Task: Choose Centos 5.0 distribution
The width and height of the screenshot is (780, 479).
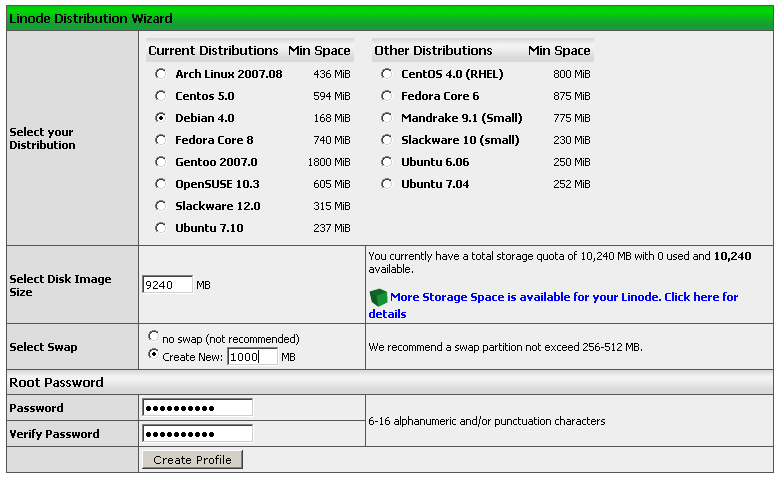Action: [x=160, y=96]
